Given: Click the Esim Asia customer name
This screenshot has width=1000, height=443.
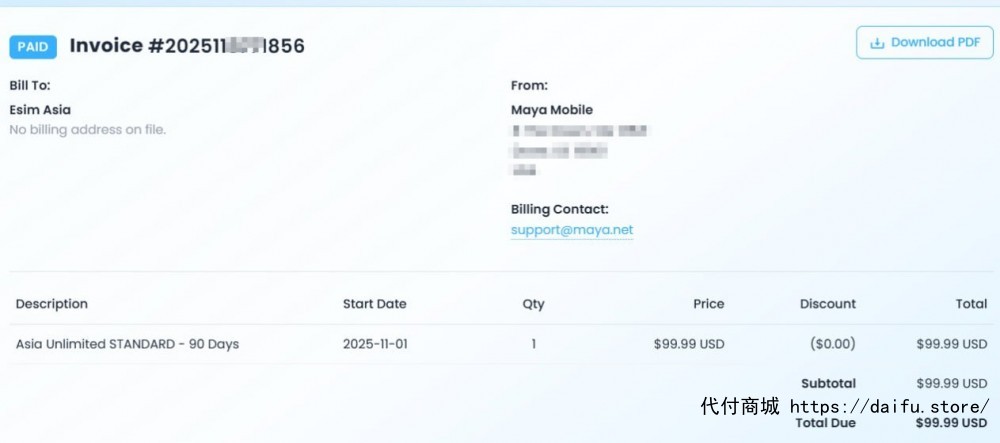Looking at the screenshot, I should [40, 110].
